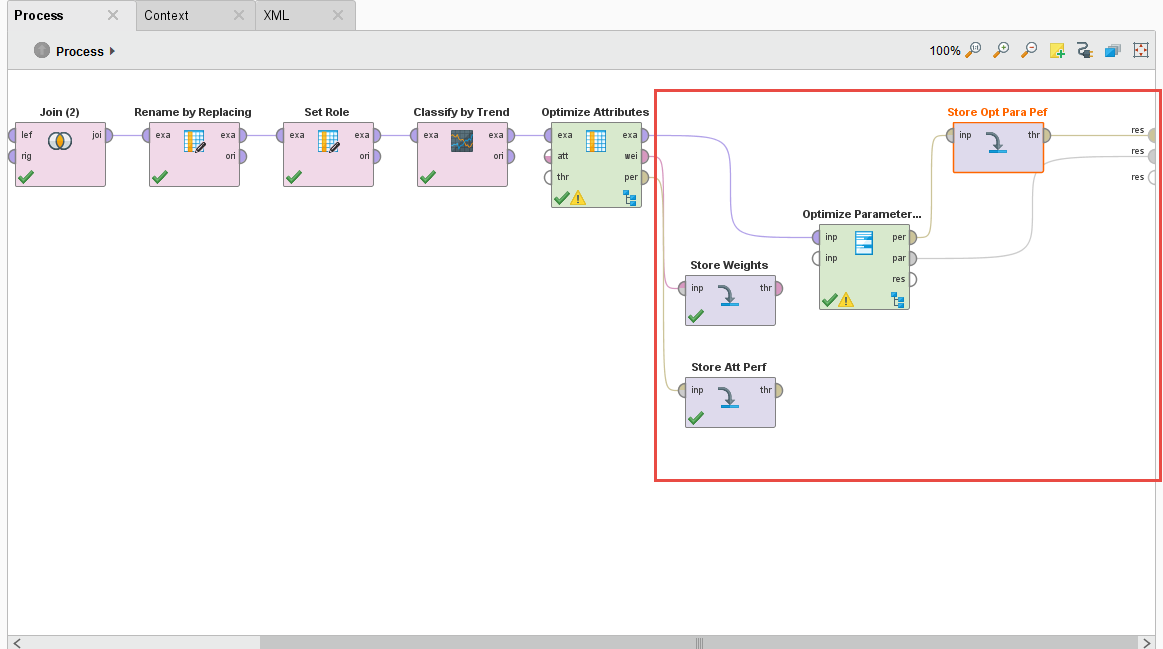Click the auto-wire connections plug icon
The height and width of the screenshot is (649, 1163).
click(1084, 50)
